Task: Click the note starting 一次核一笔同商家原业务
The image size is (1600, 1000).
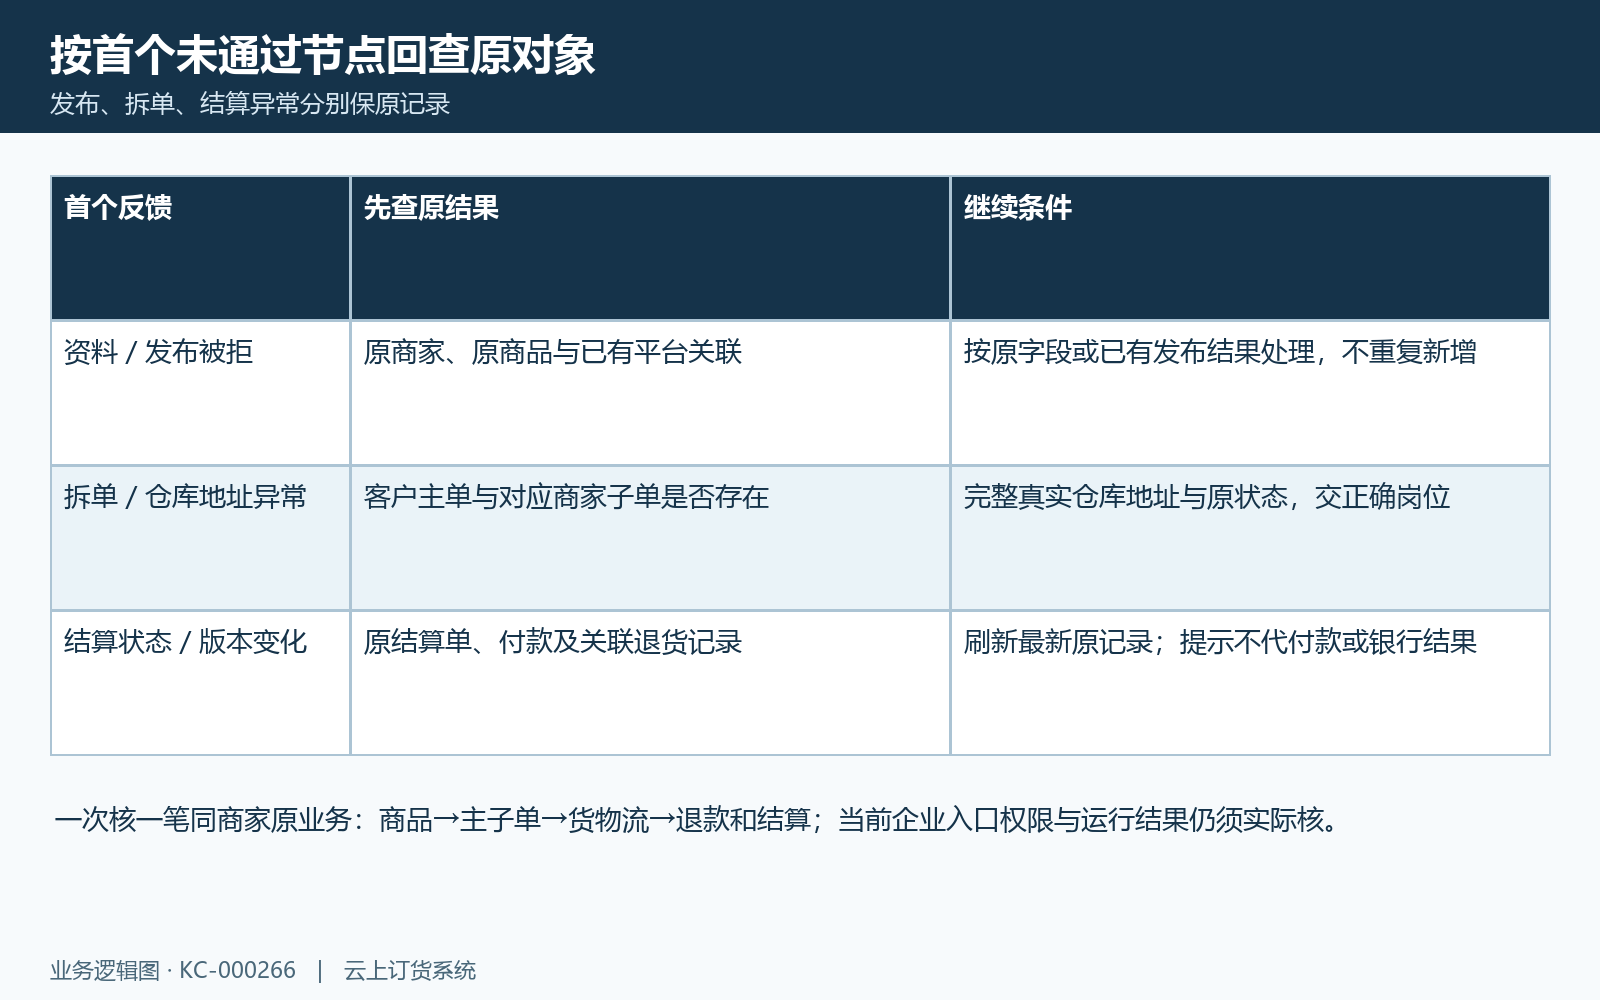Action: [x=697, y=820]
